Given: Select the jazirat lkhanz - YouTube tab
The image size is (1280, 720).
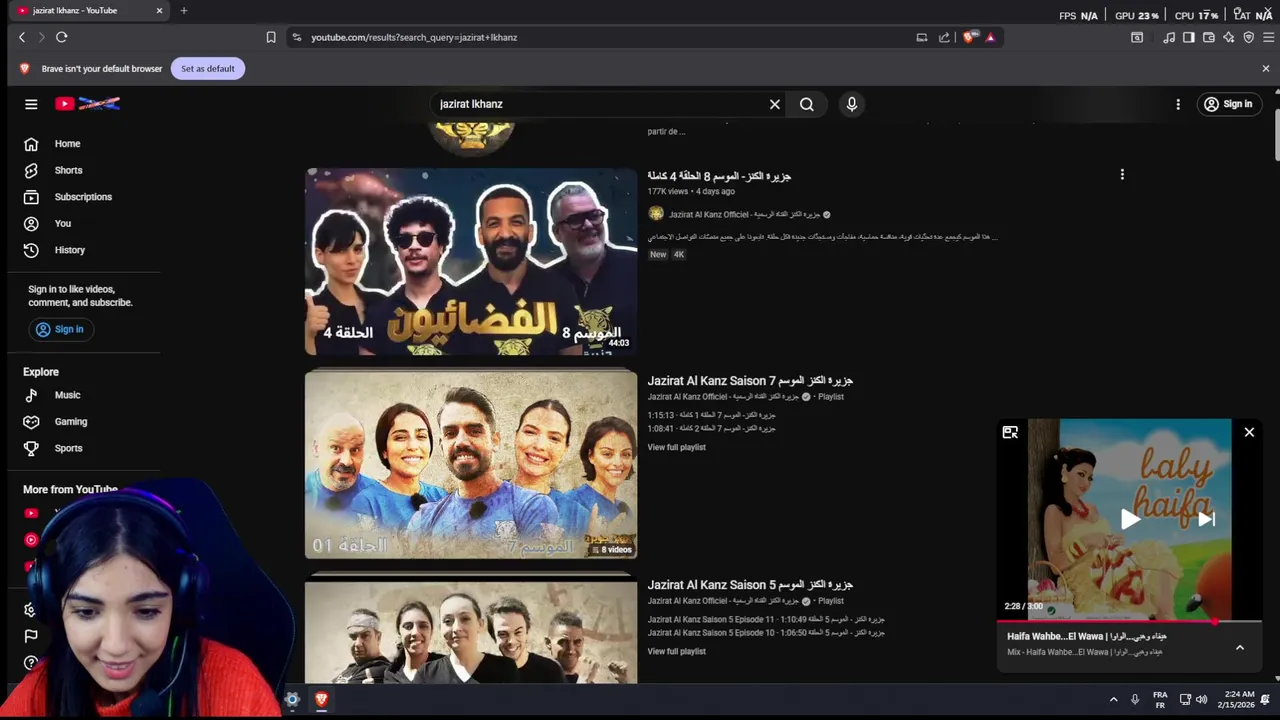Looking at the screenshot, I should pyautogui.click(x=88, y=10).
